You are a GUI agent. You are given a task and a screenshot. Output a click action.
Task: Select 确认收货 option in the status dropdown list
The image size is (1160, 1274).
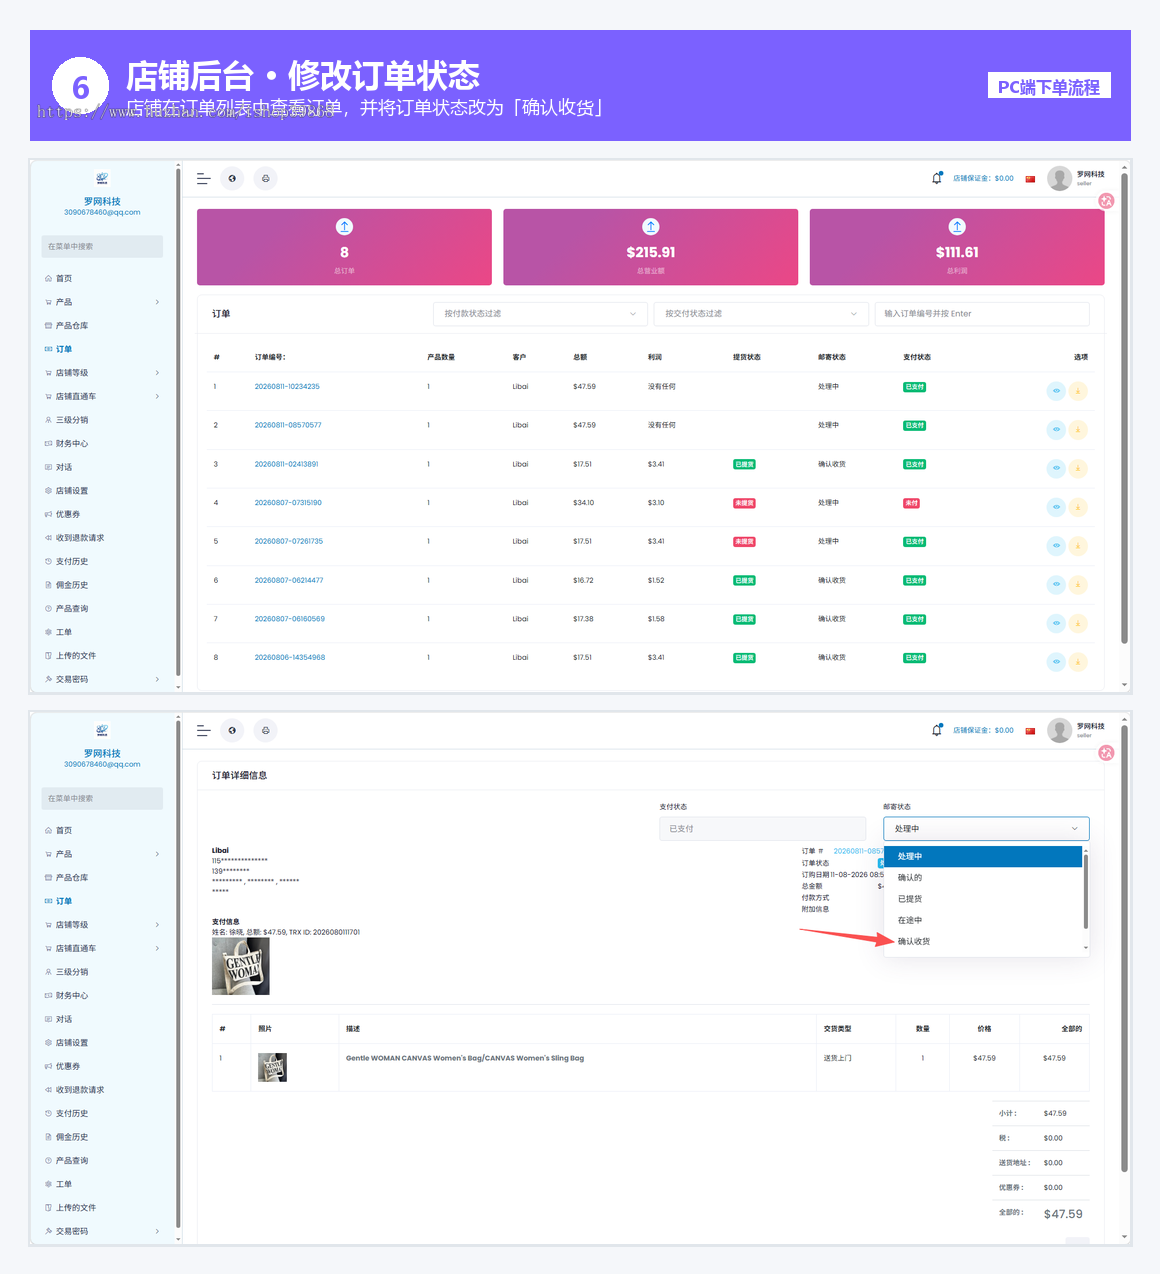pos(983,942)
